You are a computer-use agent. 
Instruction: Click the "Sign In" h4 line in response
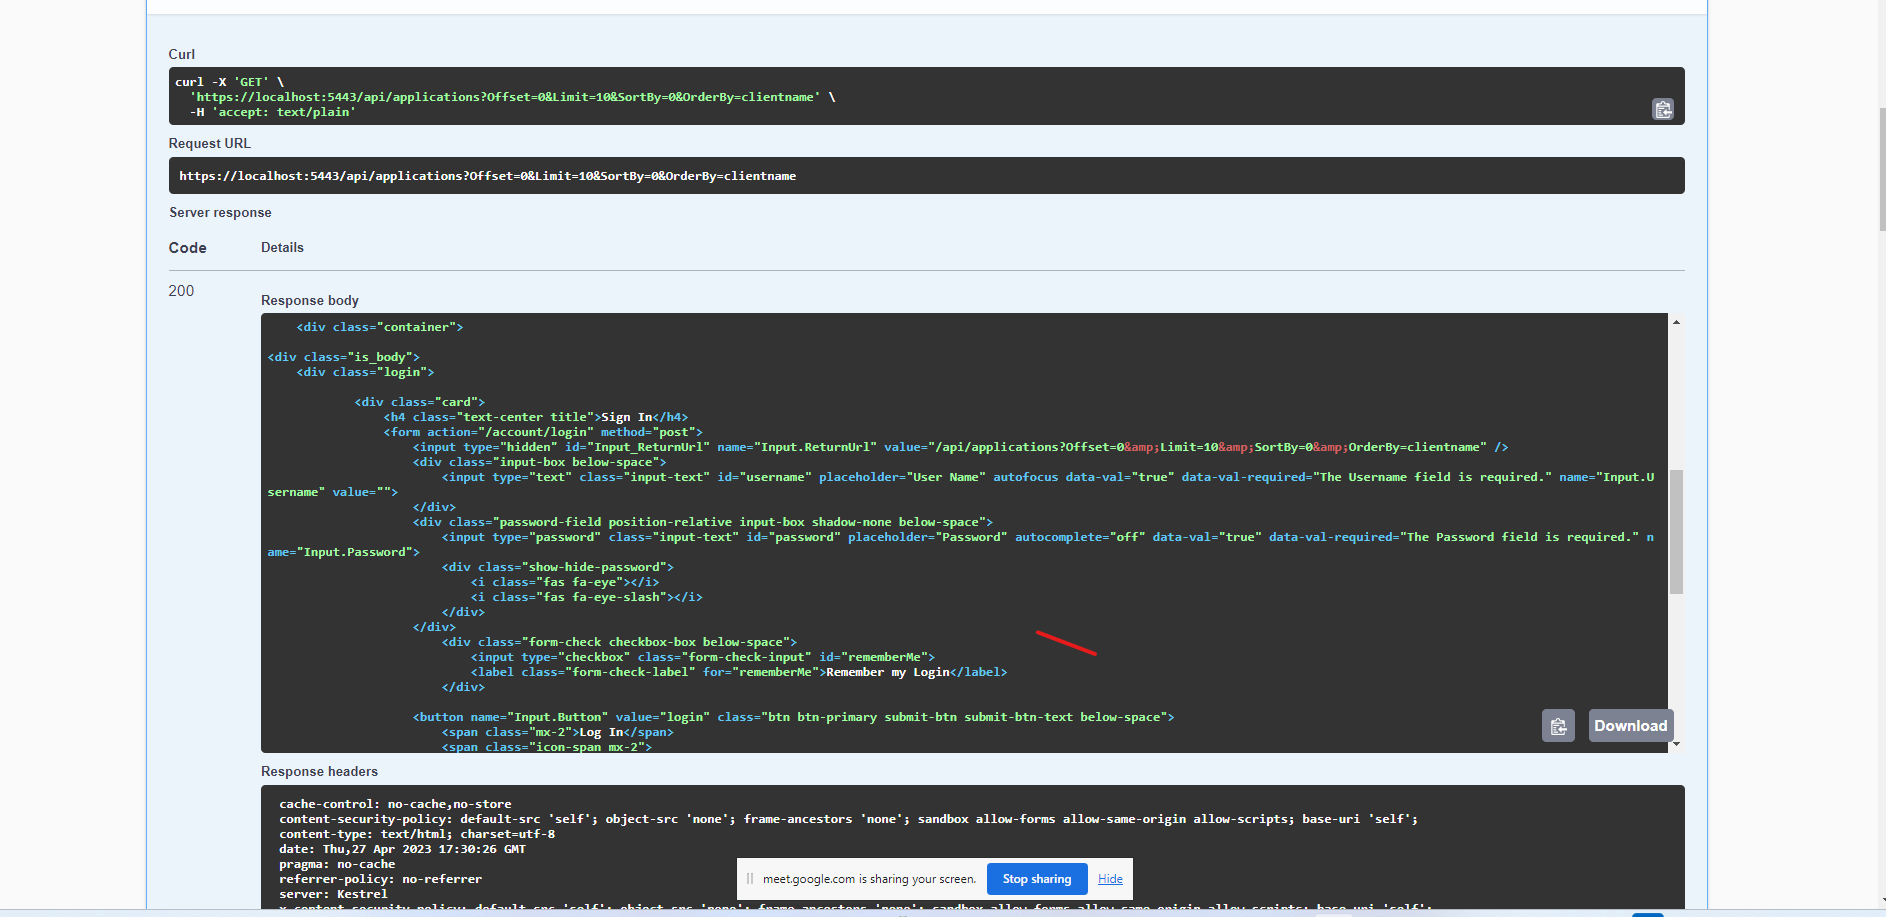click(536, 417)
